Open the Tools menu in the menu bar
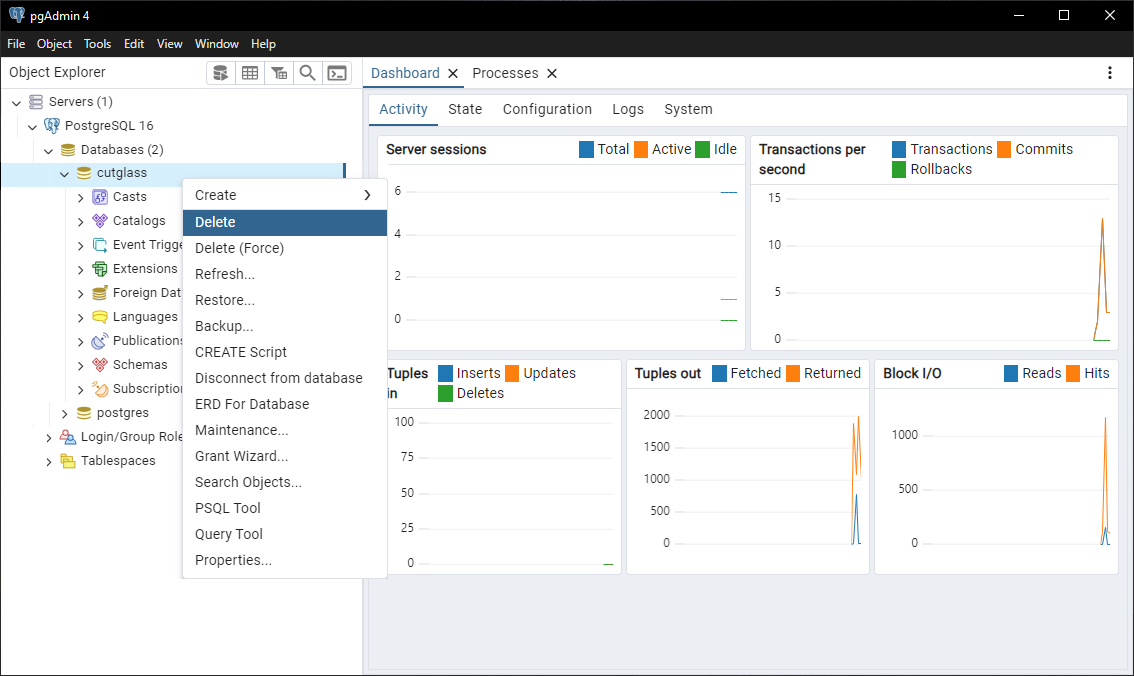Screen dimensions: 1134x676 click(x=97, y=44)
